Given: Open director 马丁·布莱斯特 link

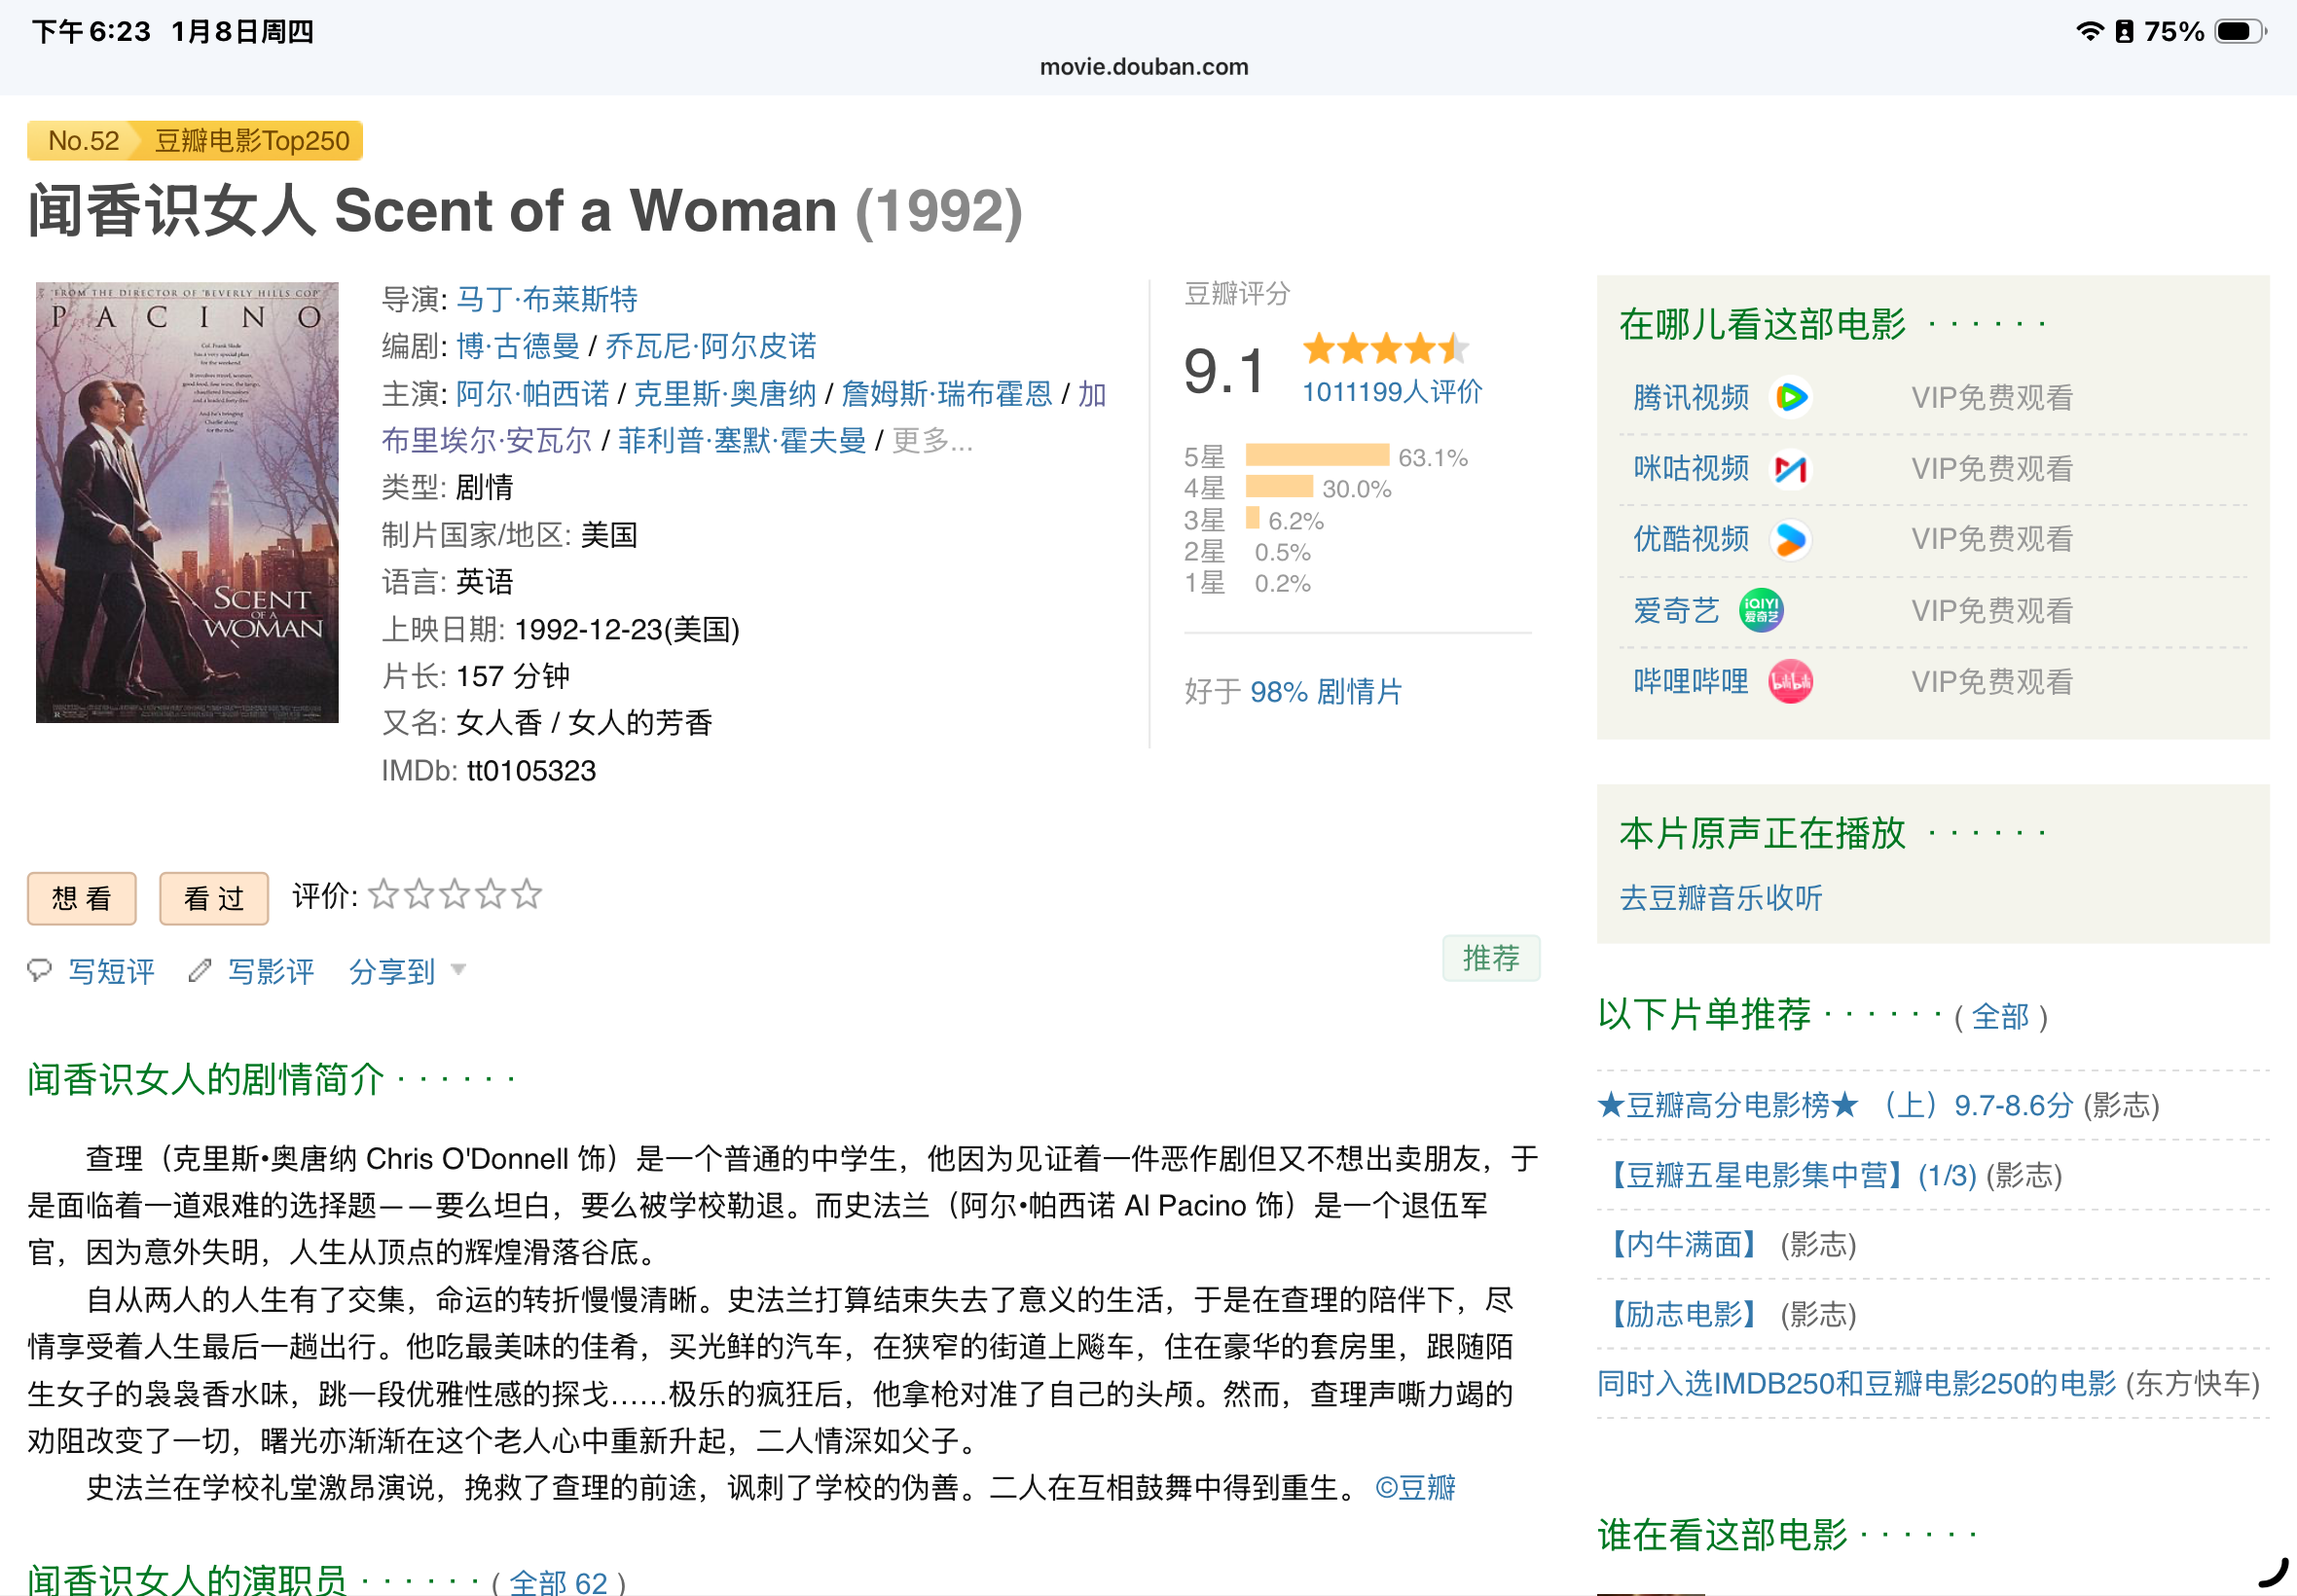Looking at the screenshot, I should [x=546, y=299].
